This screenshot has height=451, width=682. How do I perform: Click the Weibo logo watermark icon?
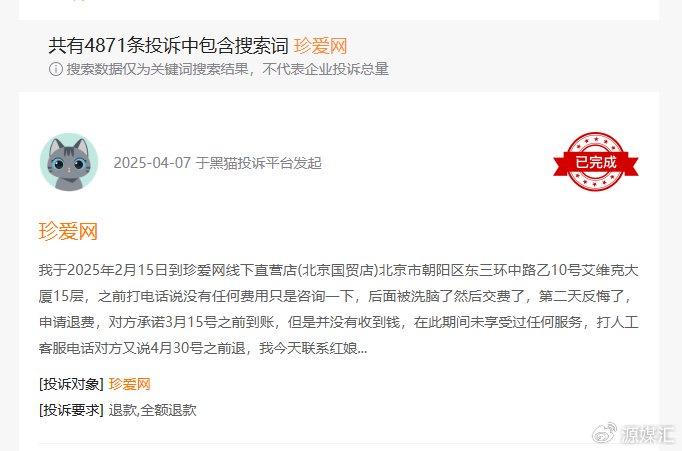pyautogui.click(x=605, y=433)
